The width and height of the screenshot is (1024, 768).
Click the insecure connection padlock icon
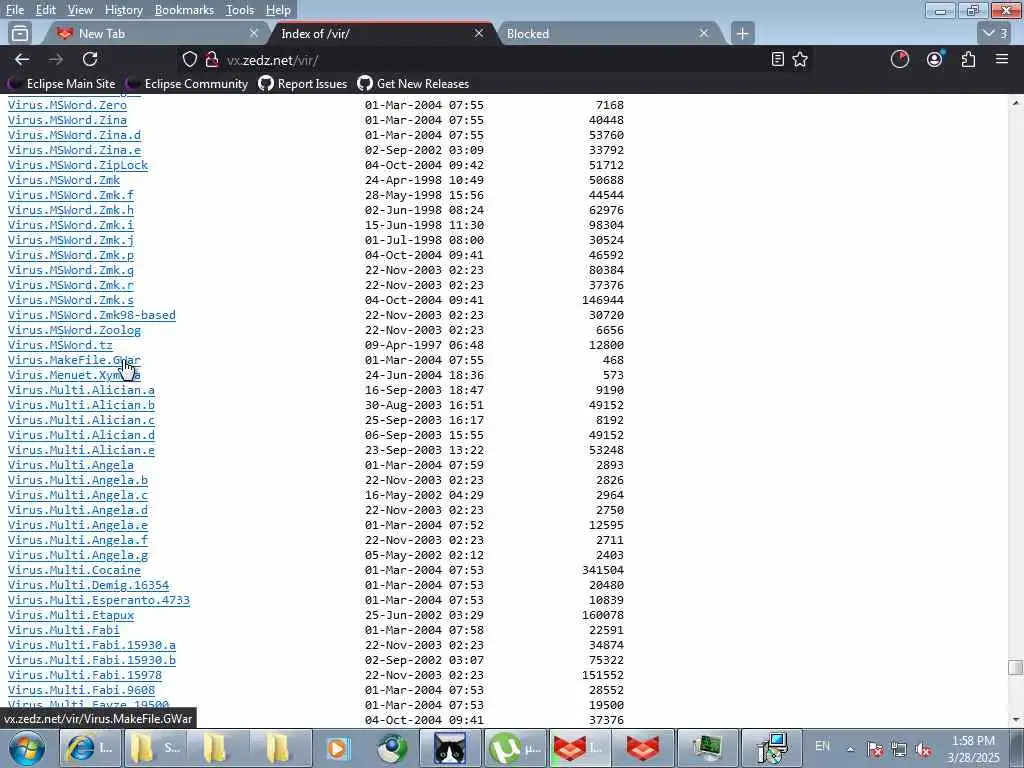point(212,59)
